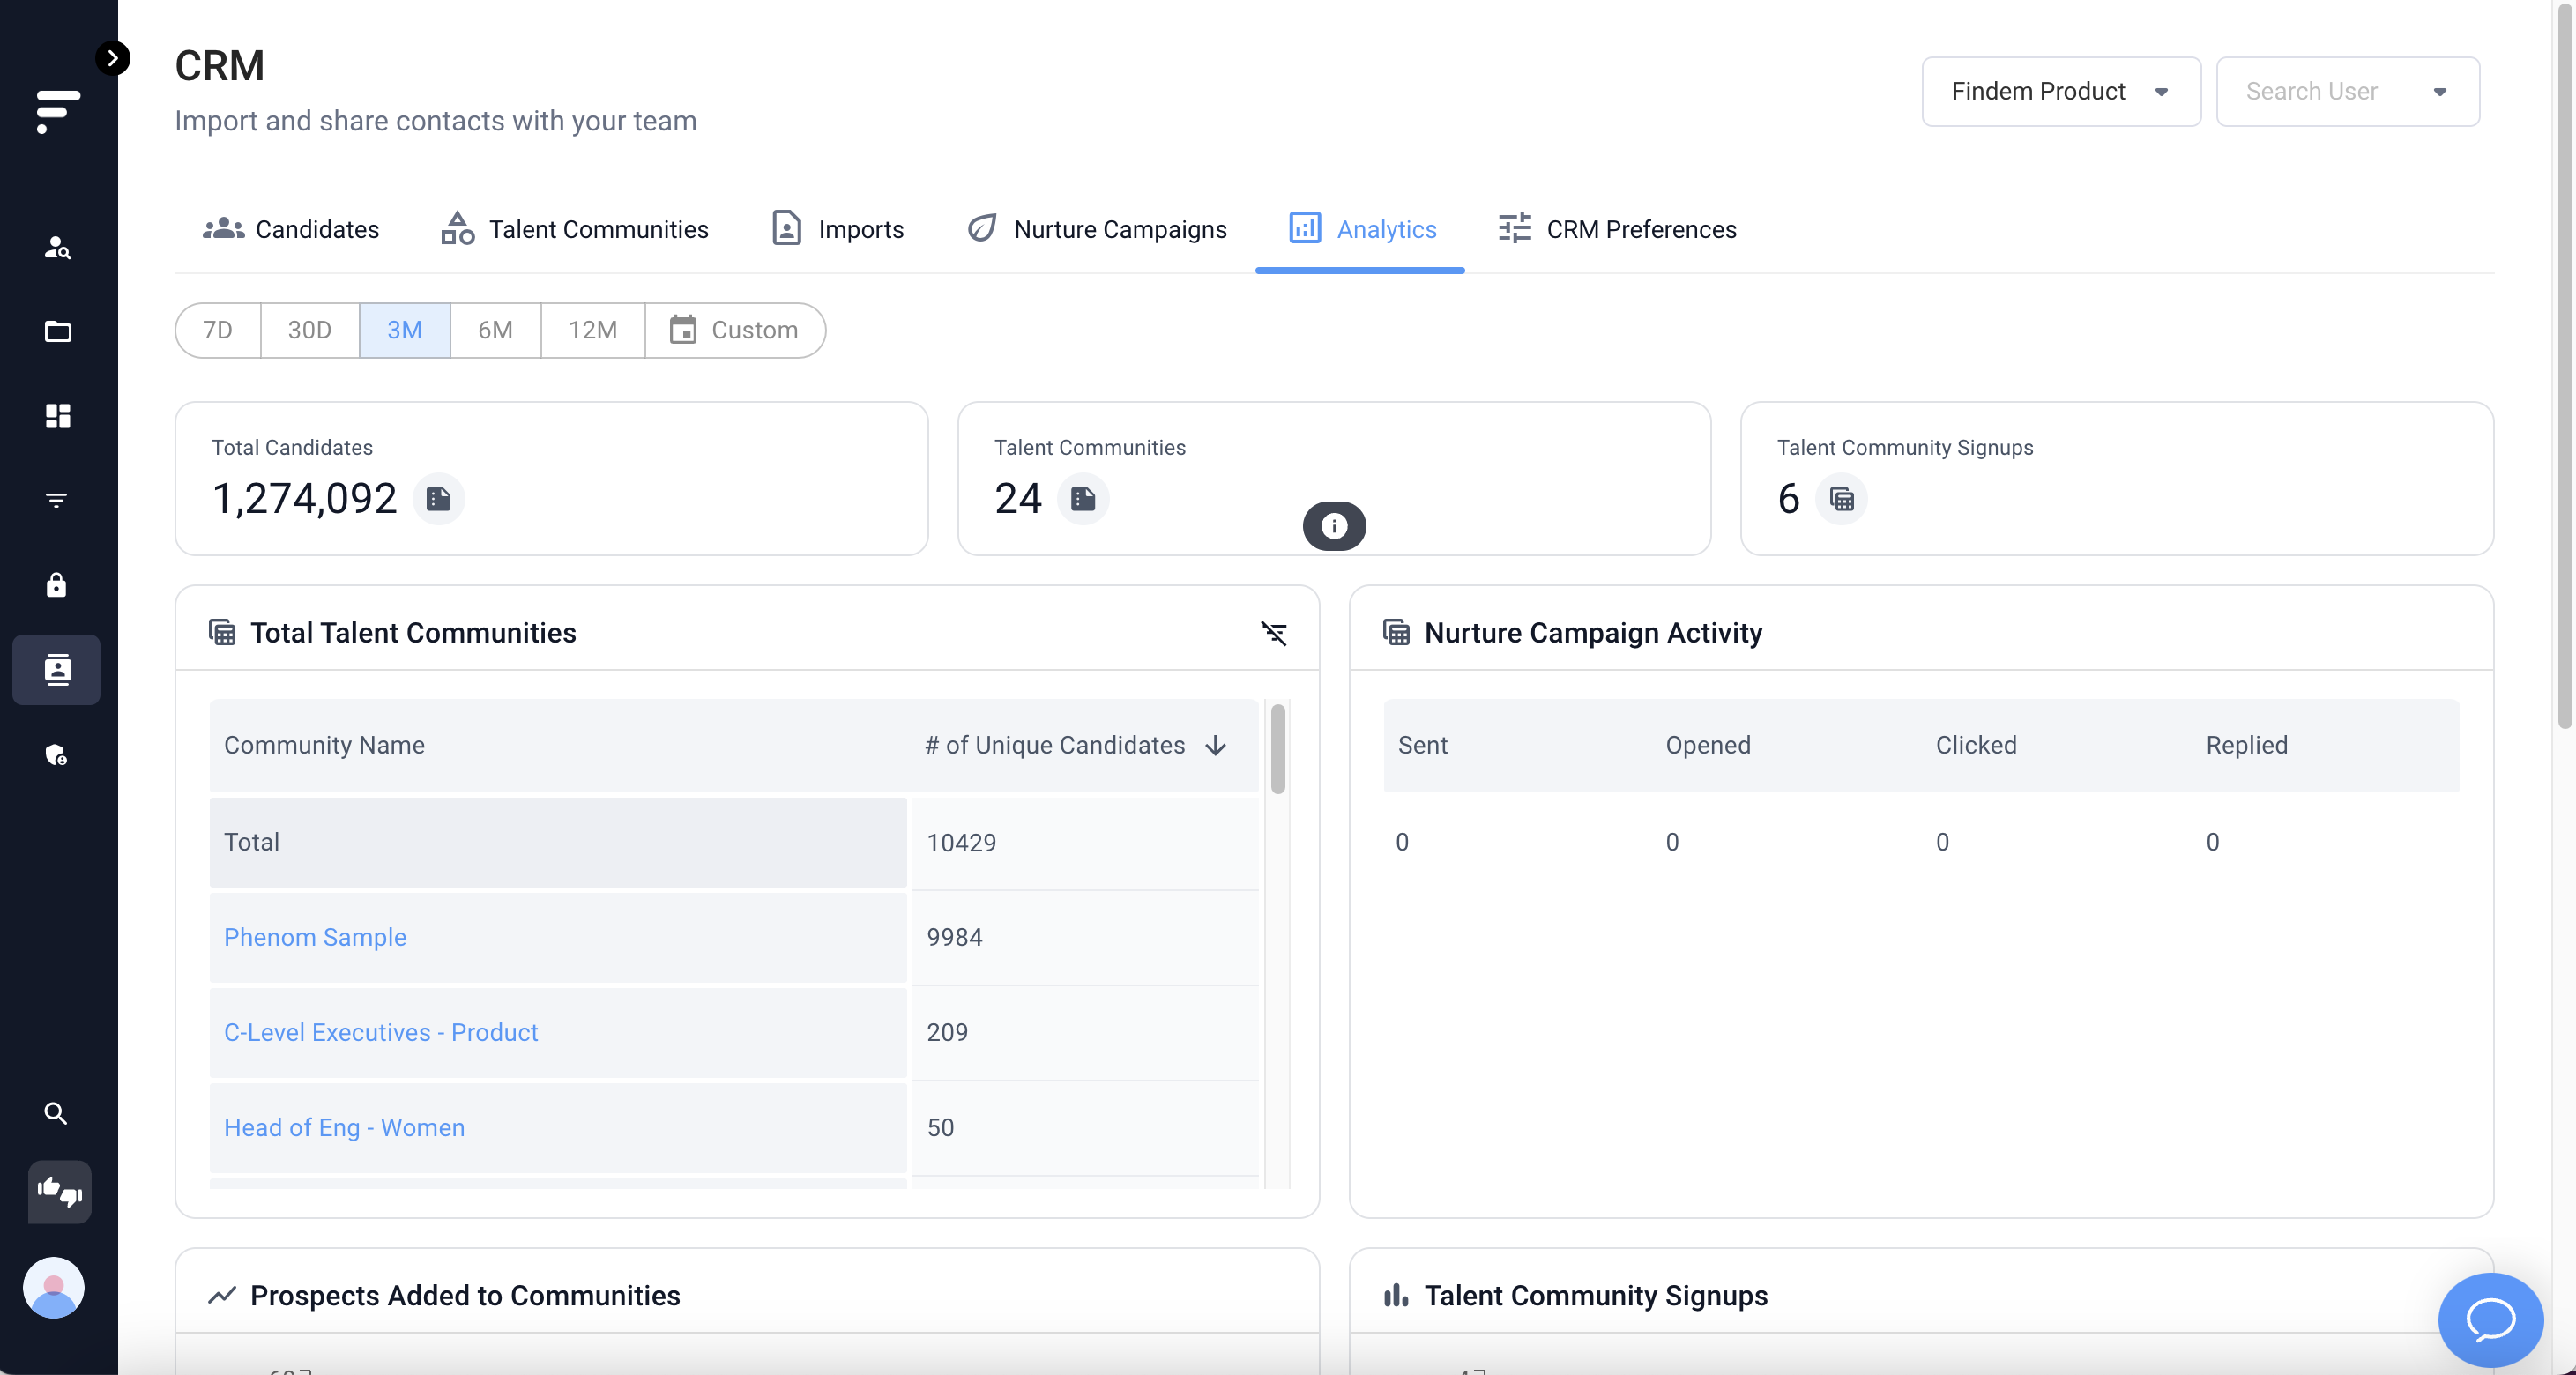Viewport: 2576px width, 1375px height.
Task: Select the 30D time range
Action: (310, 330)
